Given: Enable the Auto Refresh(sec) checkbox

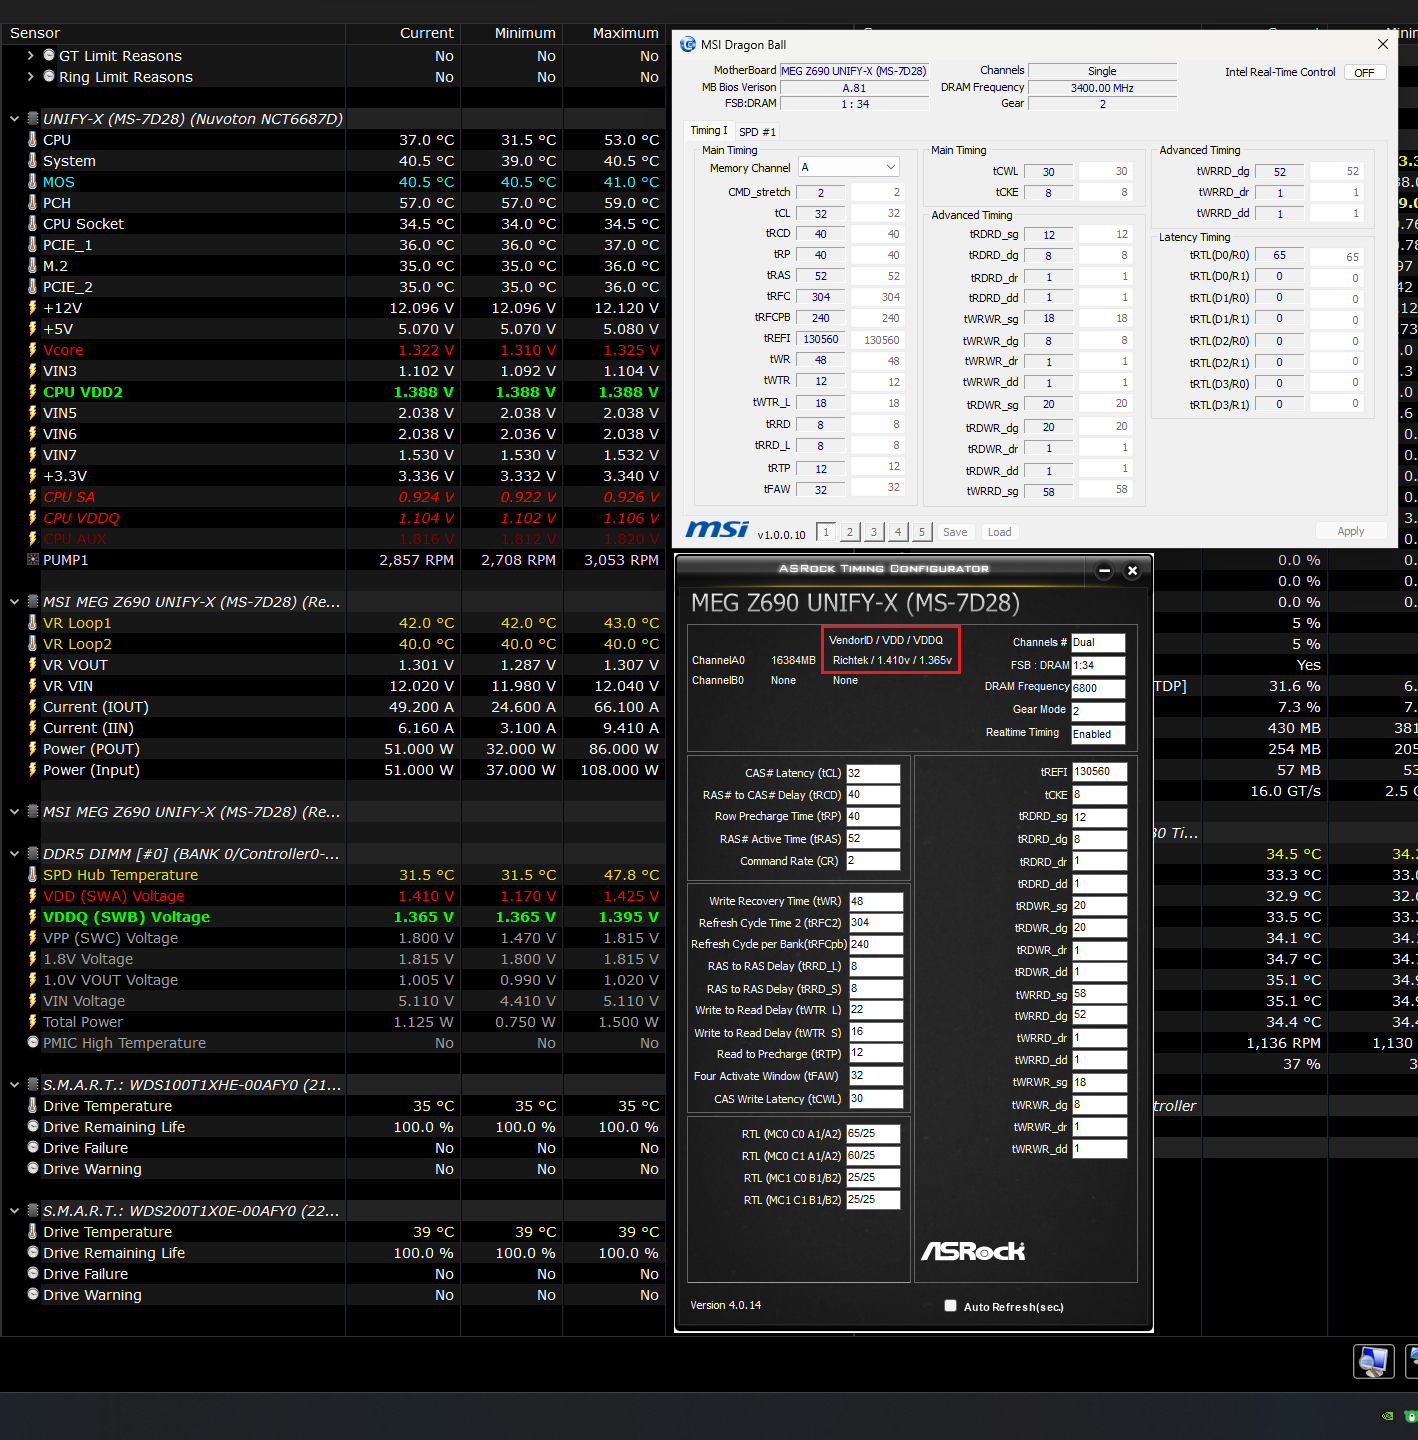Looking at the screenshot, I should pos(950,1306).
